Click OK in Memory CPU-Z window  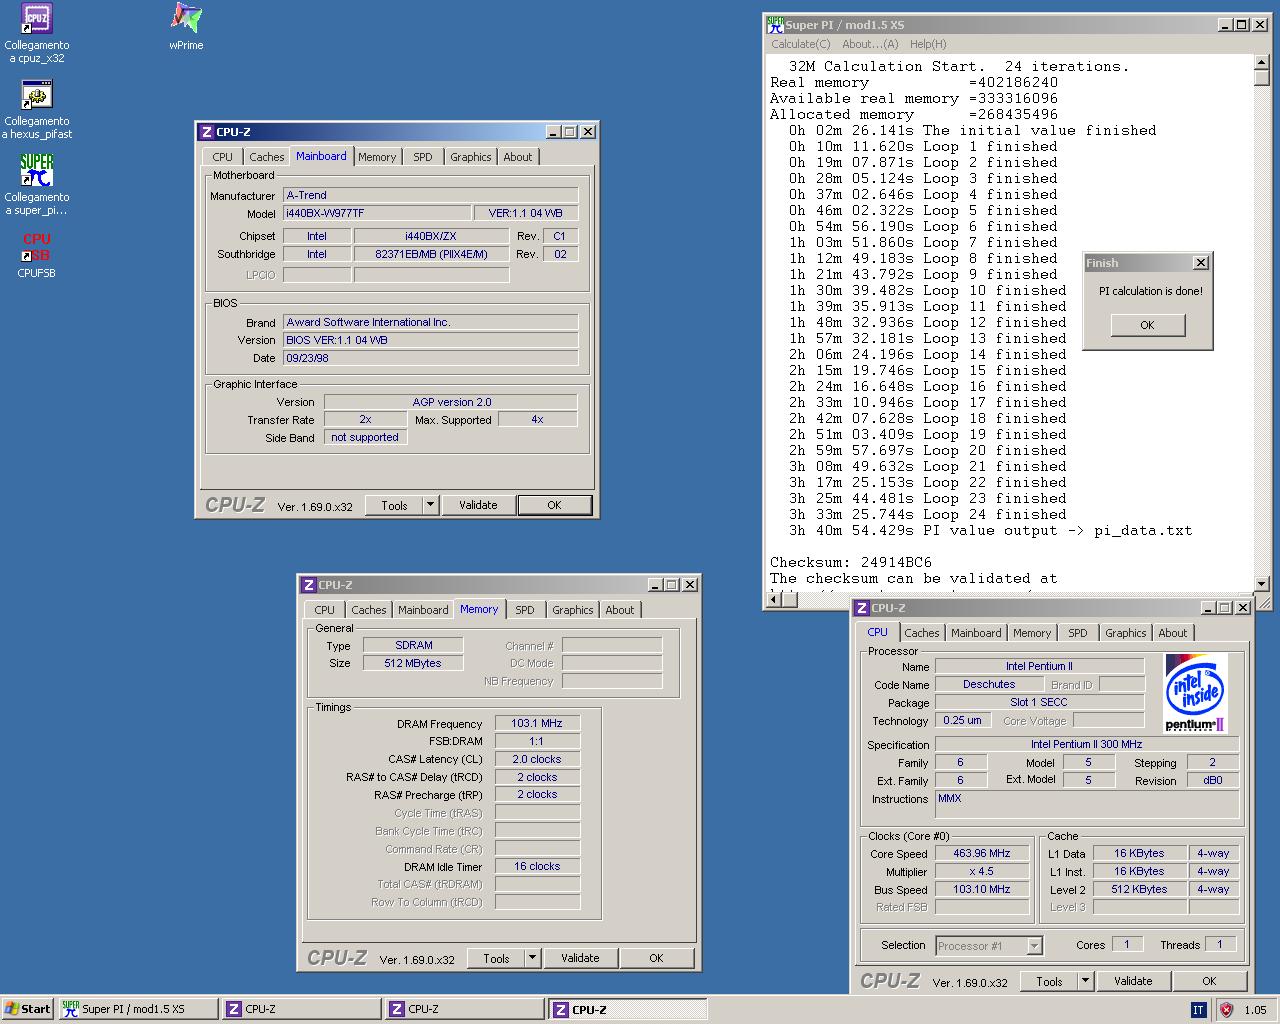click(657, 958)
